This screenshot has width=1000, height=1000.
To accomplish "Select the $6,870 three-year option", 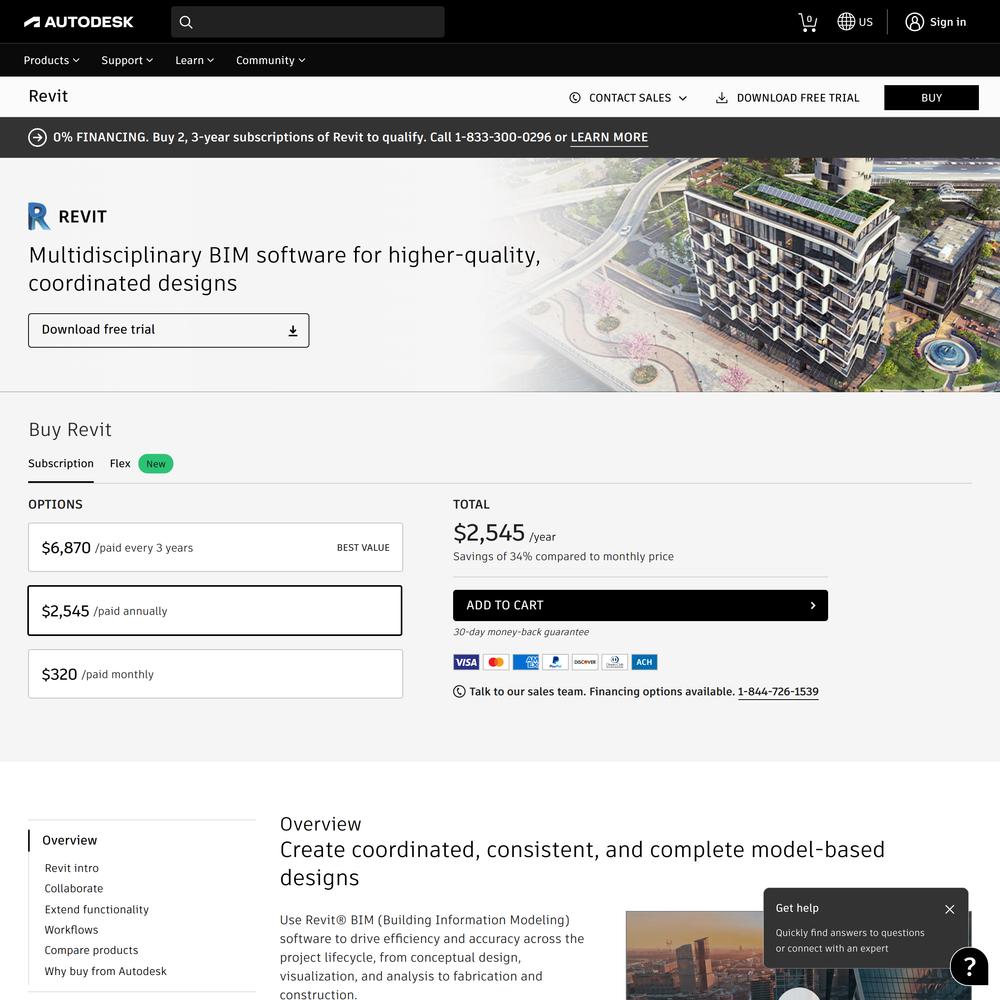I will point(216,547).
